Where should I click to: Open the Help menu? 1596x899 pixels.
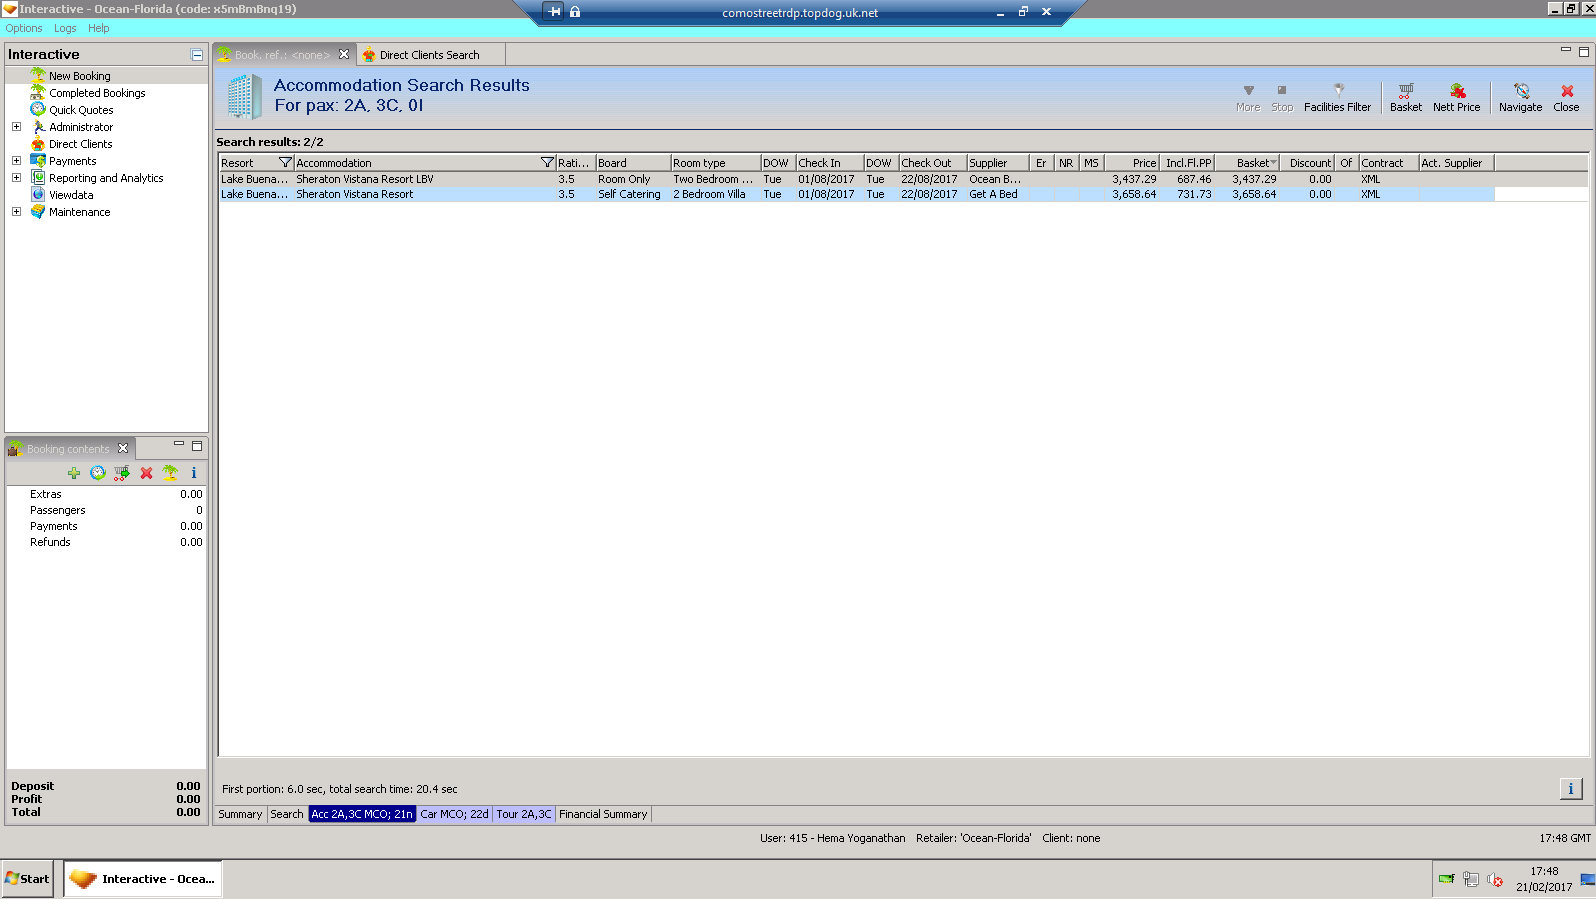(x=99, y=28)
